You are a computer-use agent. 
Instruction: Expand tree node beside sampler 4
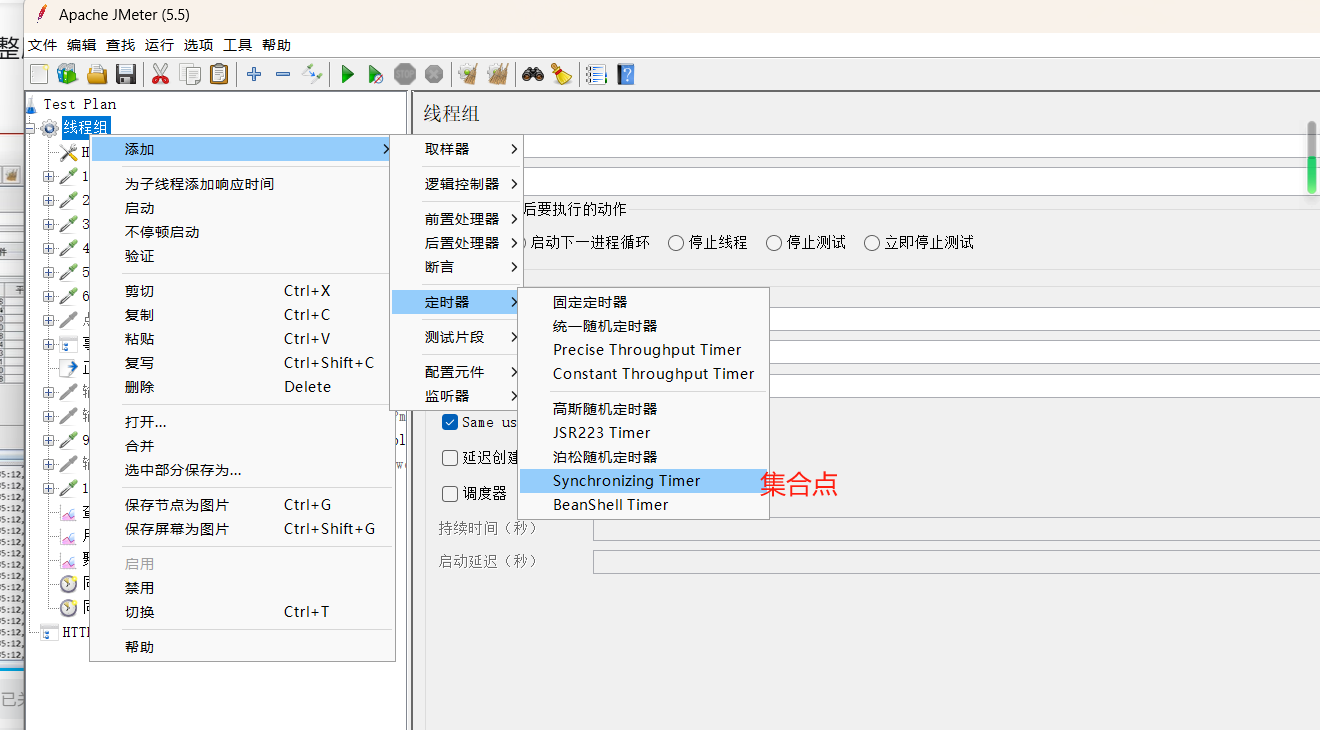coord(49,248)
